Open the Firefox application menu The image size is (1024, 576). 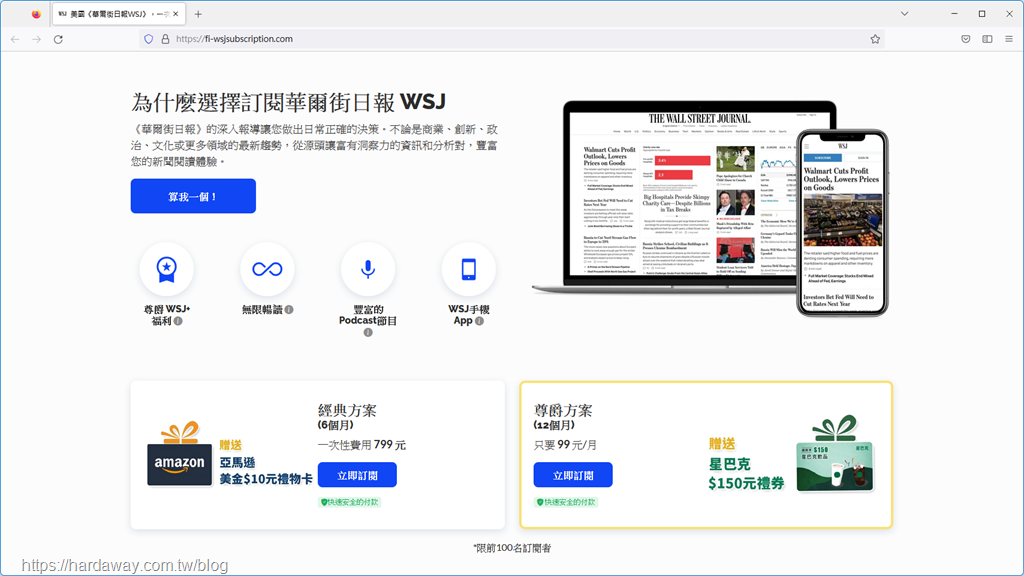[x=1009, y=39]
